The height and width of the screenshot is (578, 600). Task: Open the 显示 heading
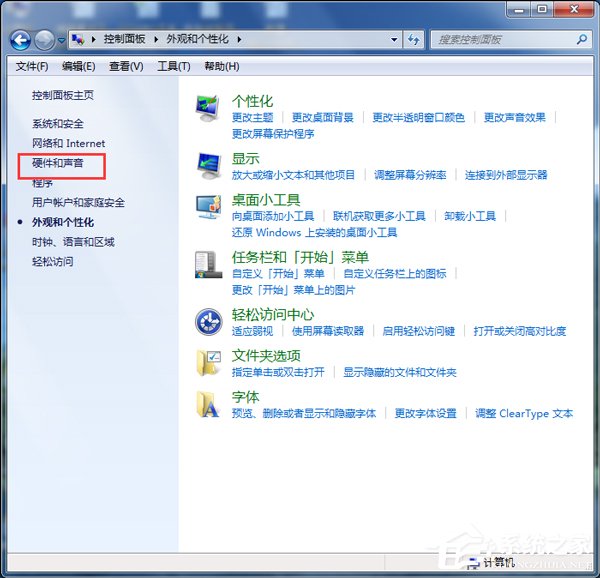click(x=245, y=159)
